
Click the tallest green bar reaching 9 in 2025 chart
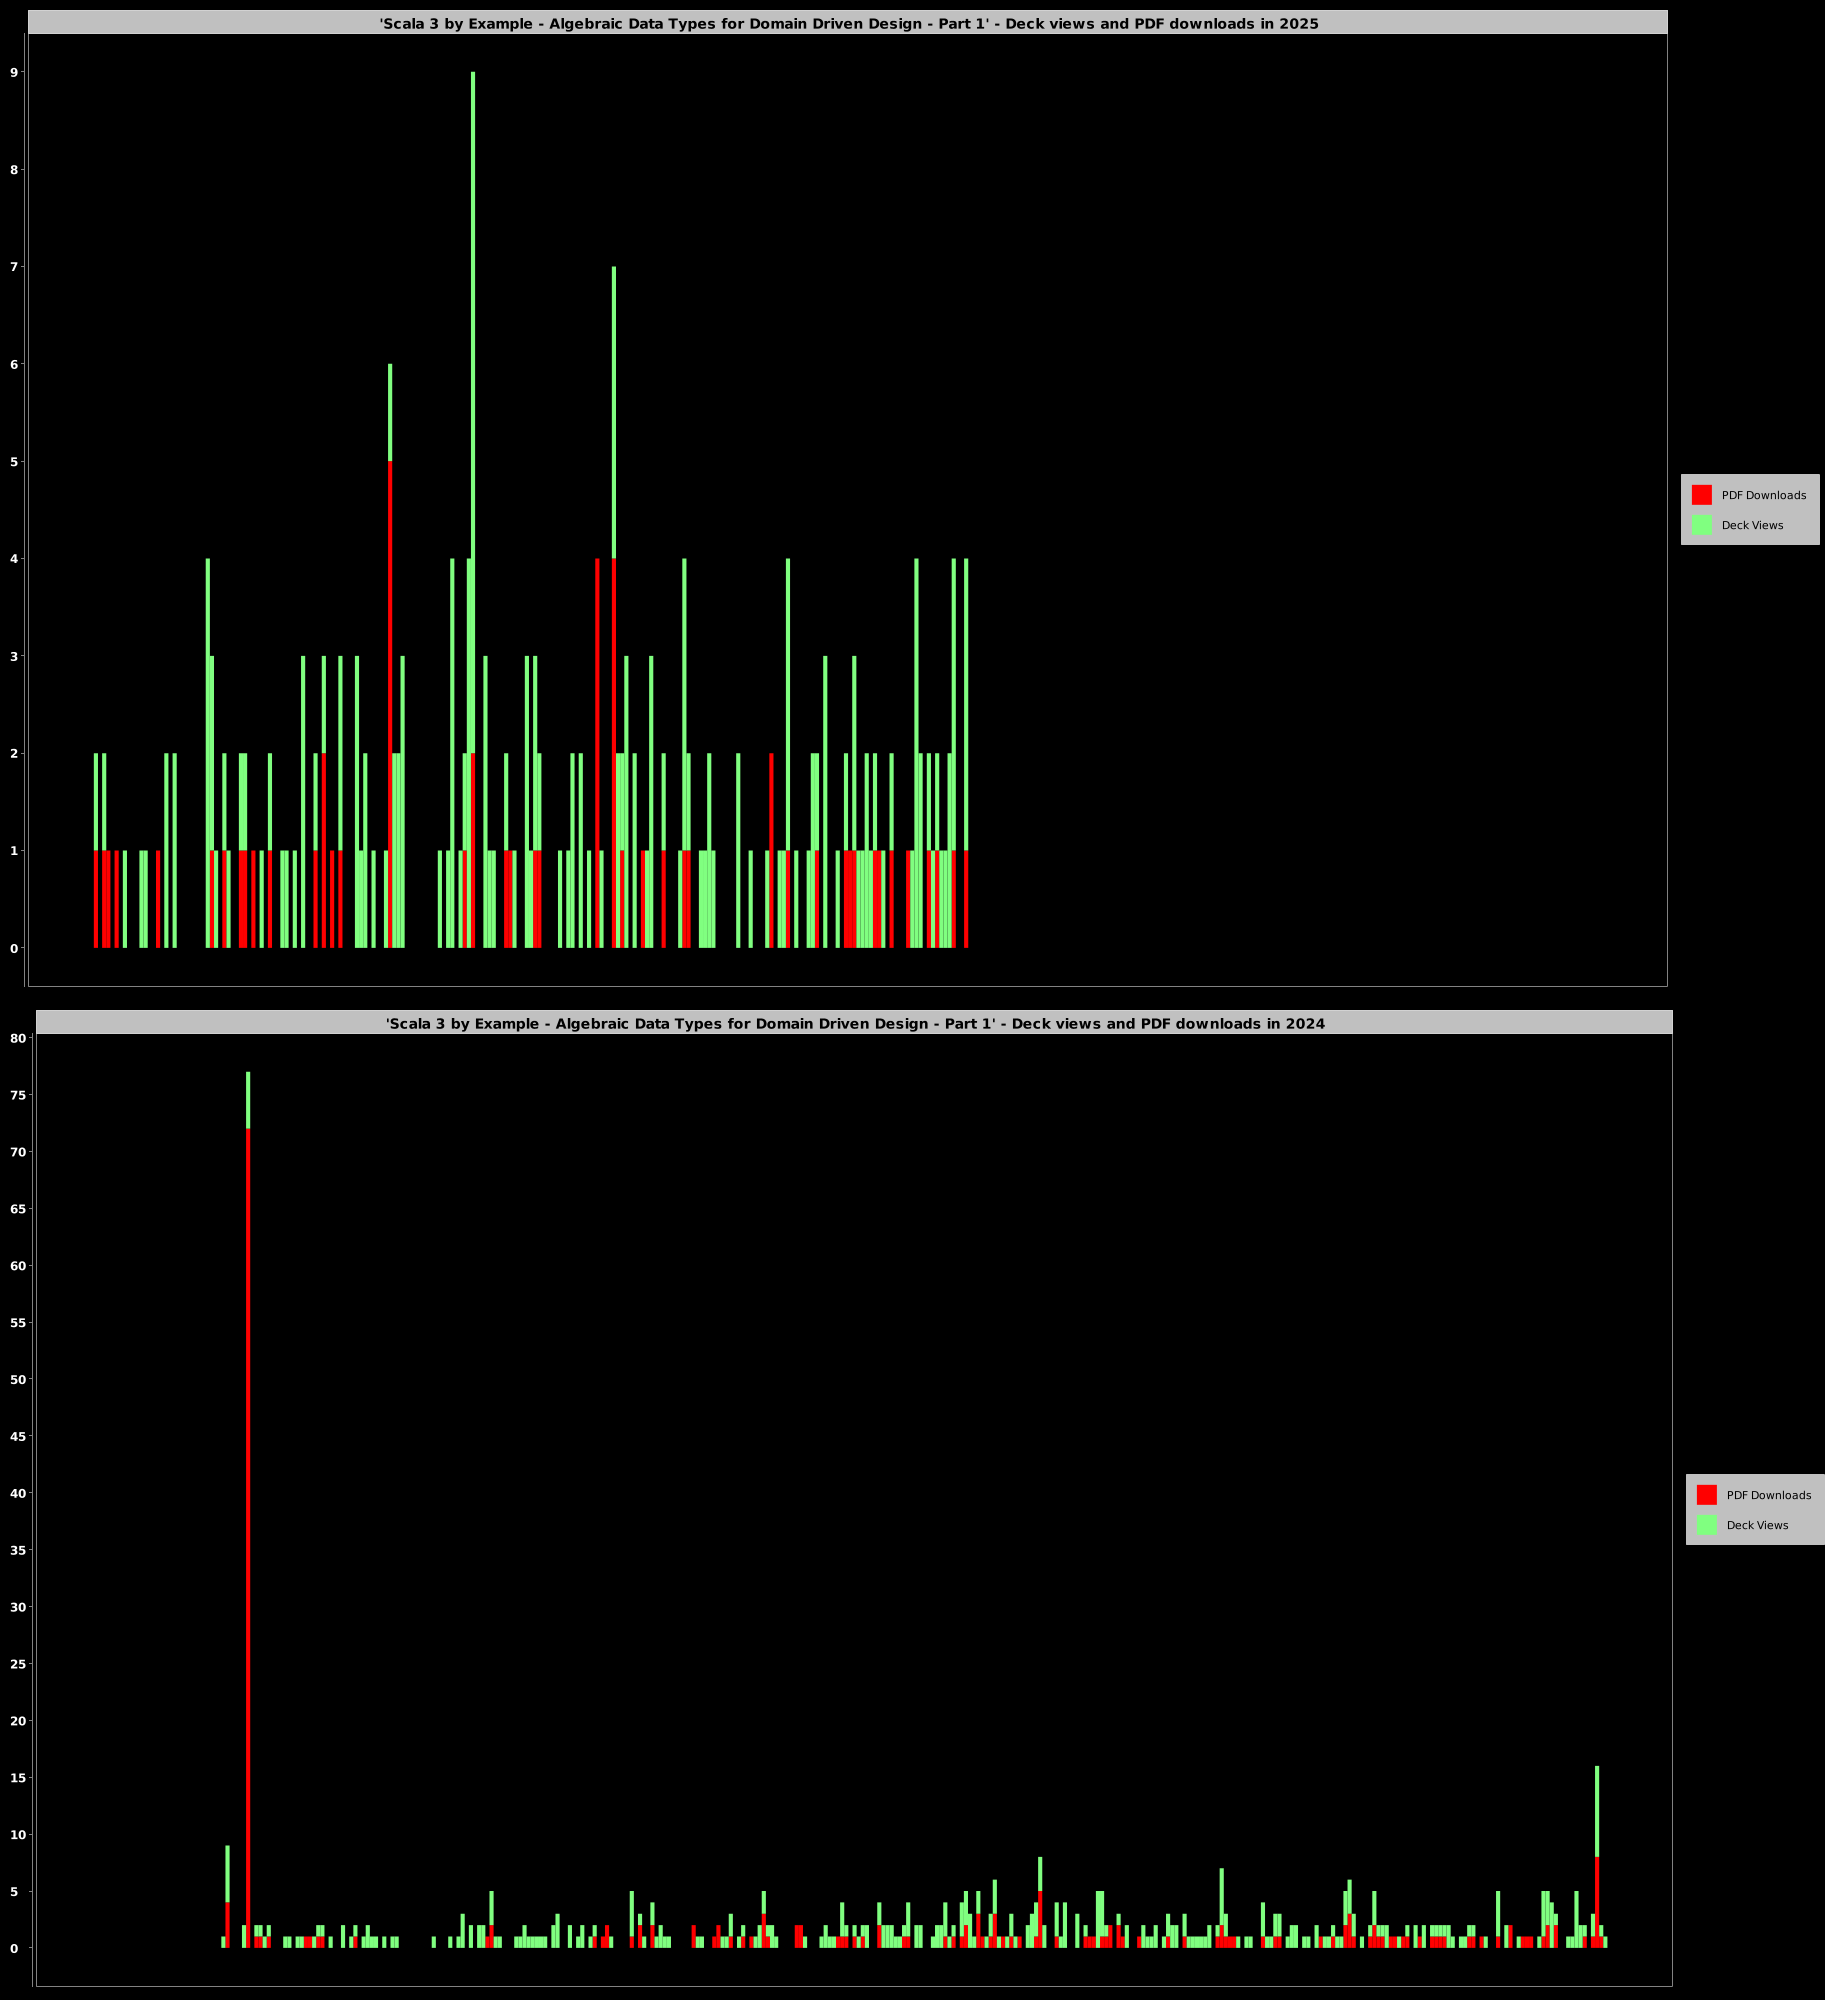(x=473, y=300)
